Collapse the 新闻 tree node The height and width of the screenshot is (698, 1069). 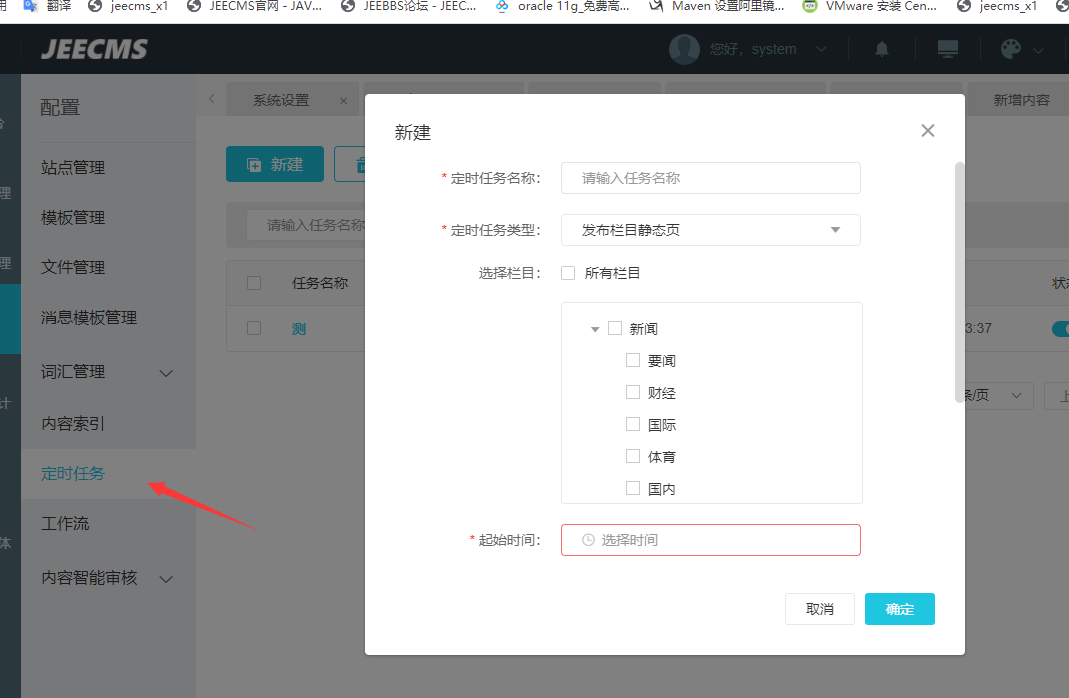[595, 329]
